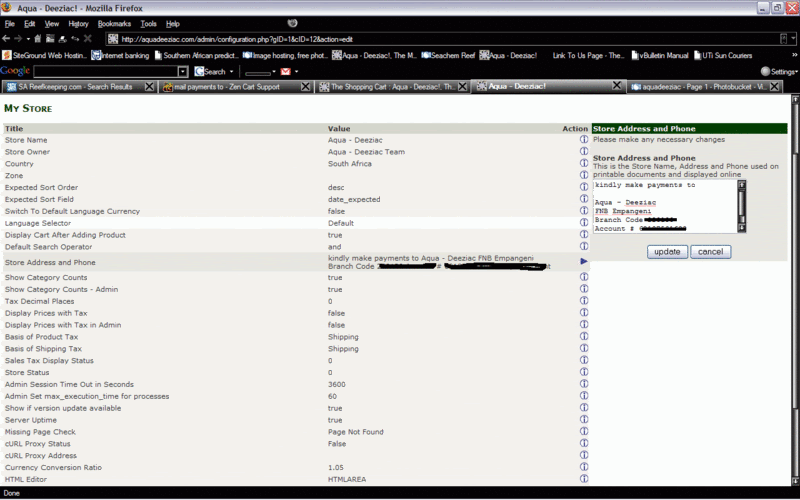Open the Google toolbar Settings dropdown
This screenshot has width=800, height=500.
click(x=779, y=71)
